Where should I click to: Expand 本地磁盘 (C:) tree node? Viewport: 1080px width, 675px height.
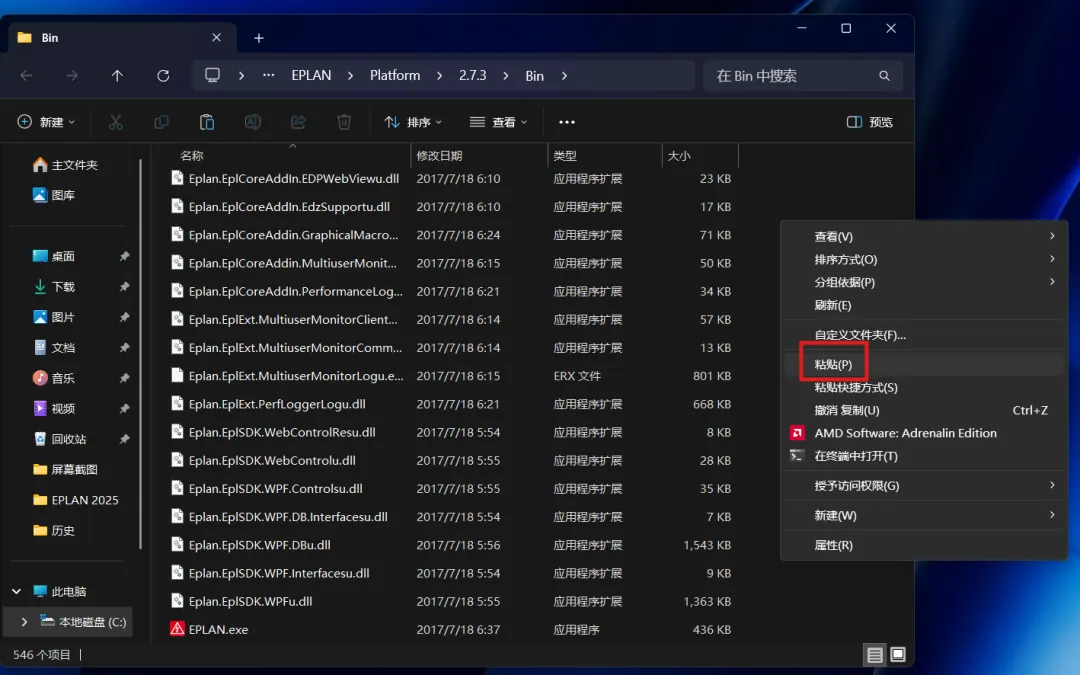(24, 622)
